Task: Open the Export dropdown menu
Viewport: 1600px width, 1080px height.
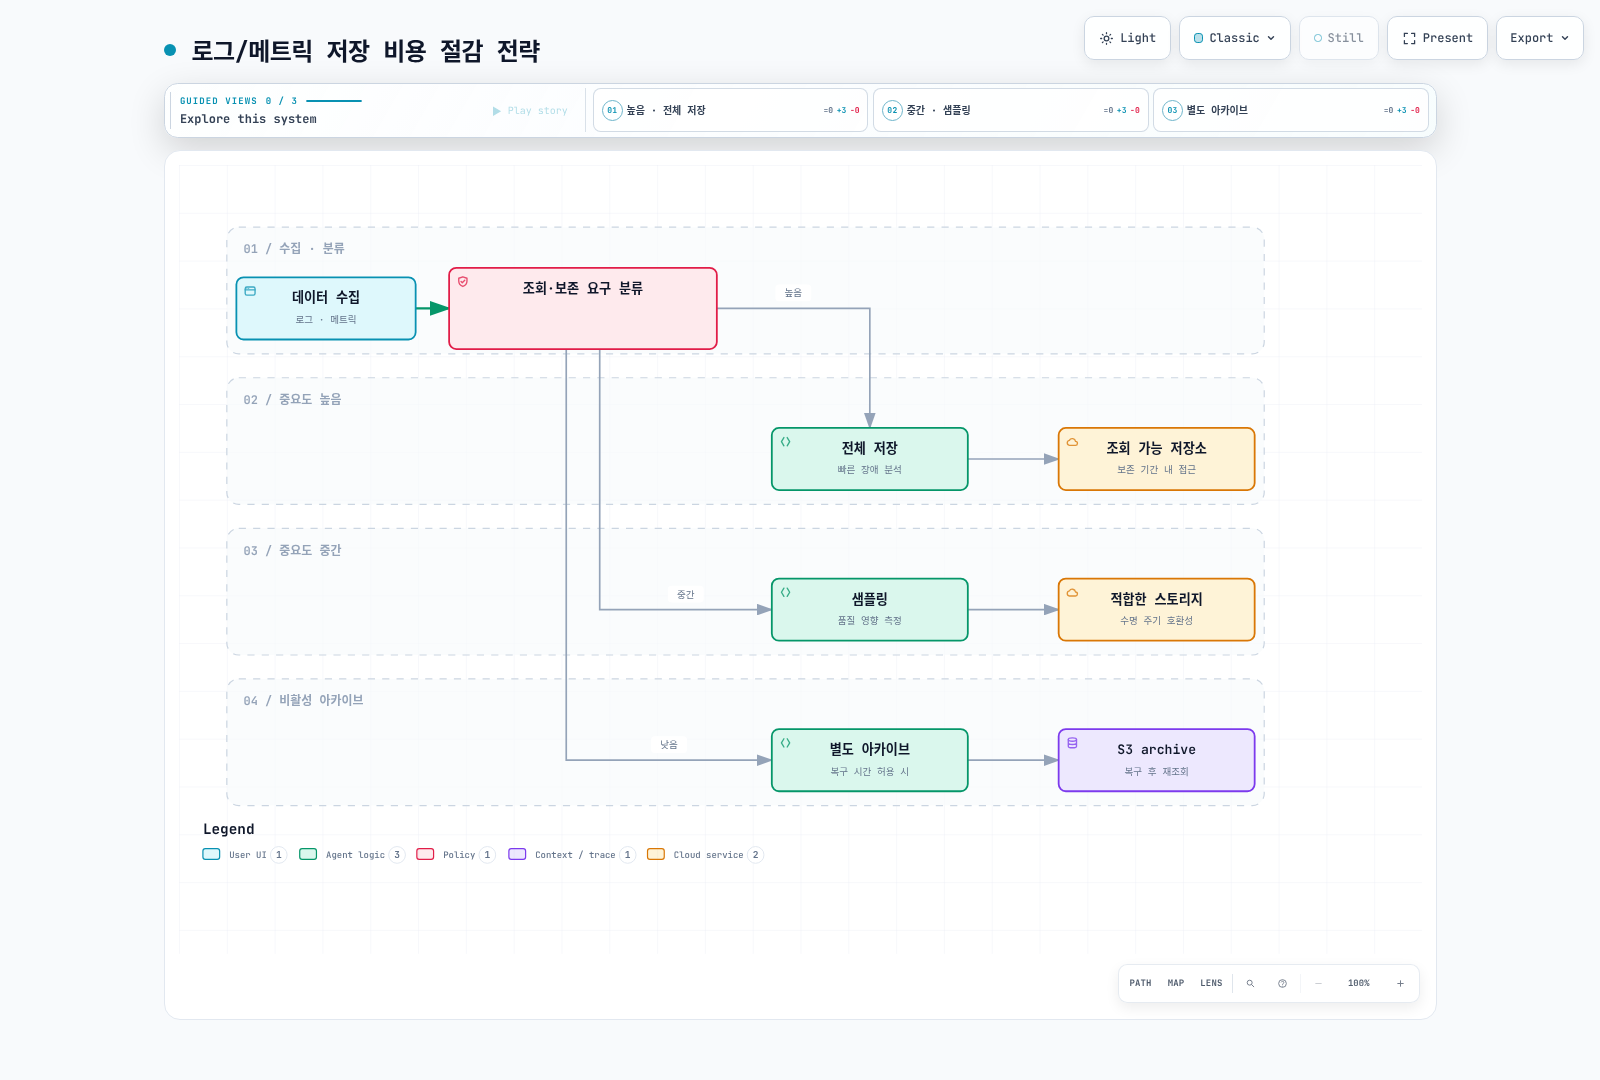Action: 1539,38
